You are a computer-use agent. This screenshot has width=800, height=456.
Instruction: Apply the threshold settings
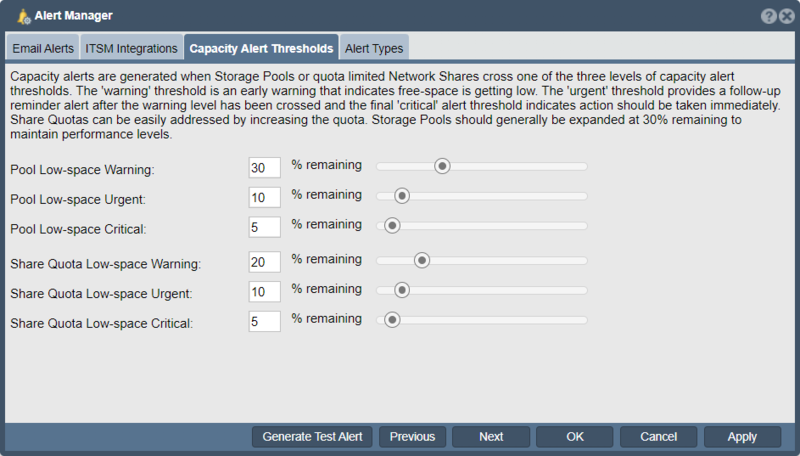[x=742, y=437]
